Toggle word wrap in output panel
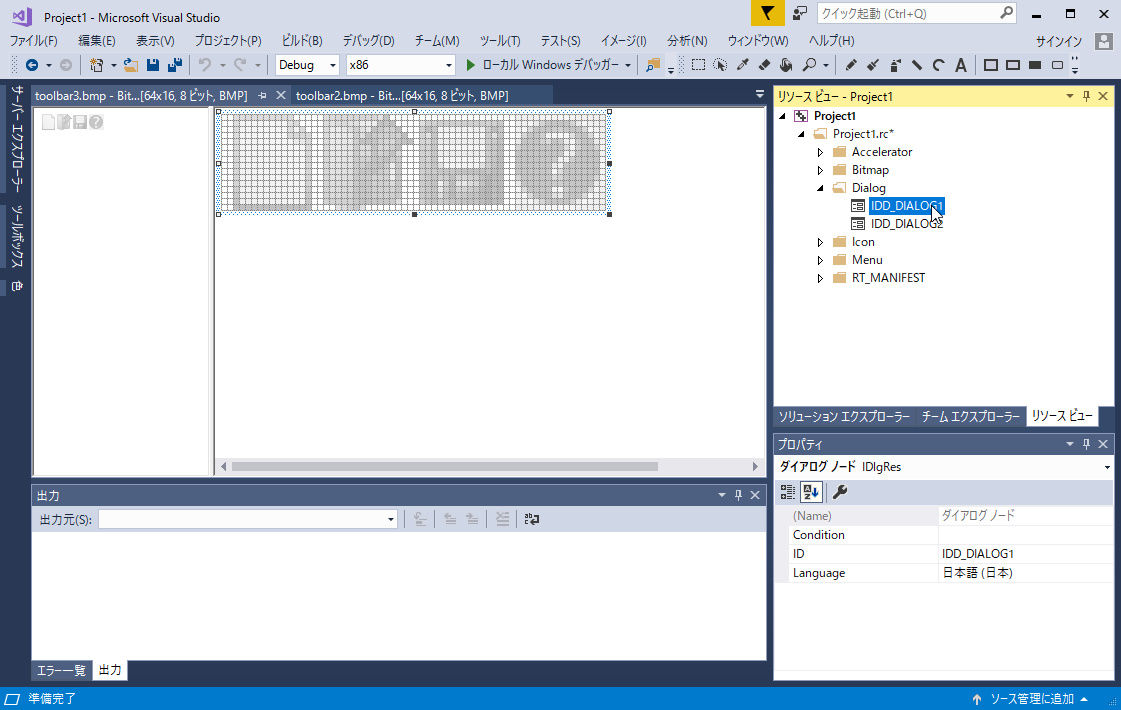Viewport: 1121px width, 710px height. 532,519
